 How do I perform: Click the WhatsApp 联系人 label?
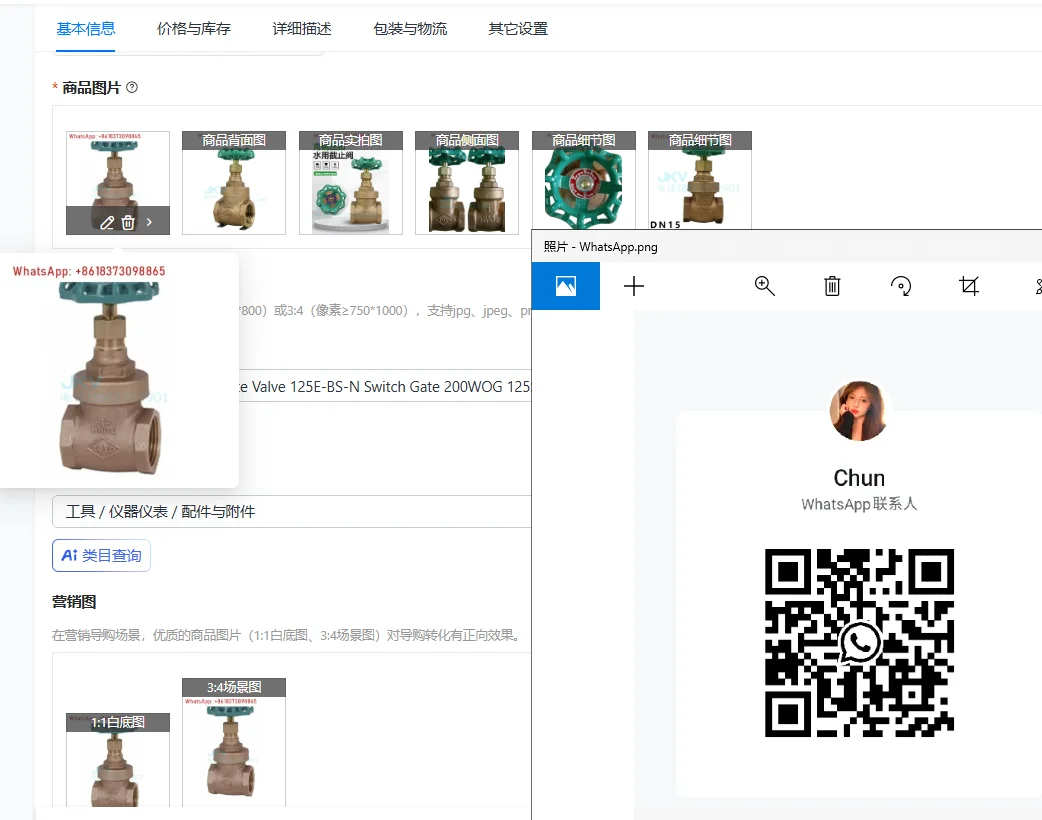859,504
